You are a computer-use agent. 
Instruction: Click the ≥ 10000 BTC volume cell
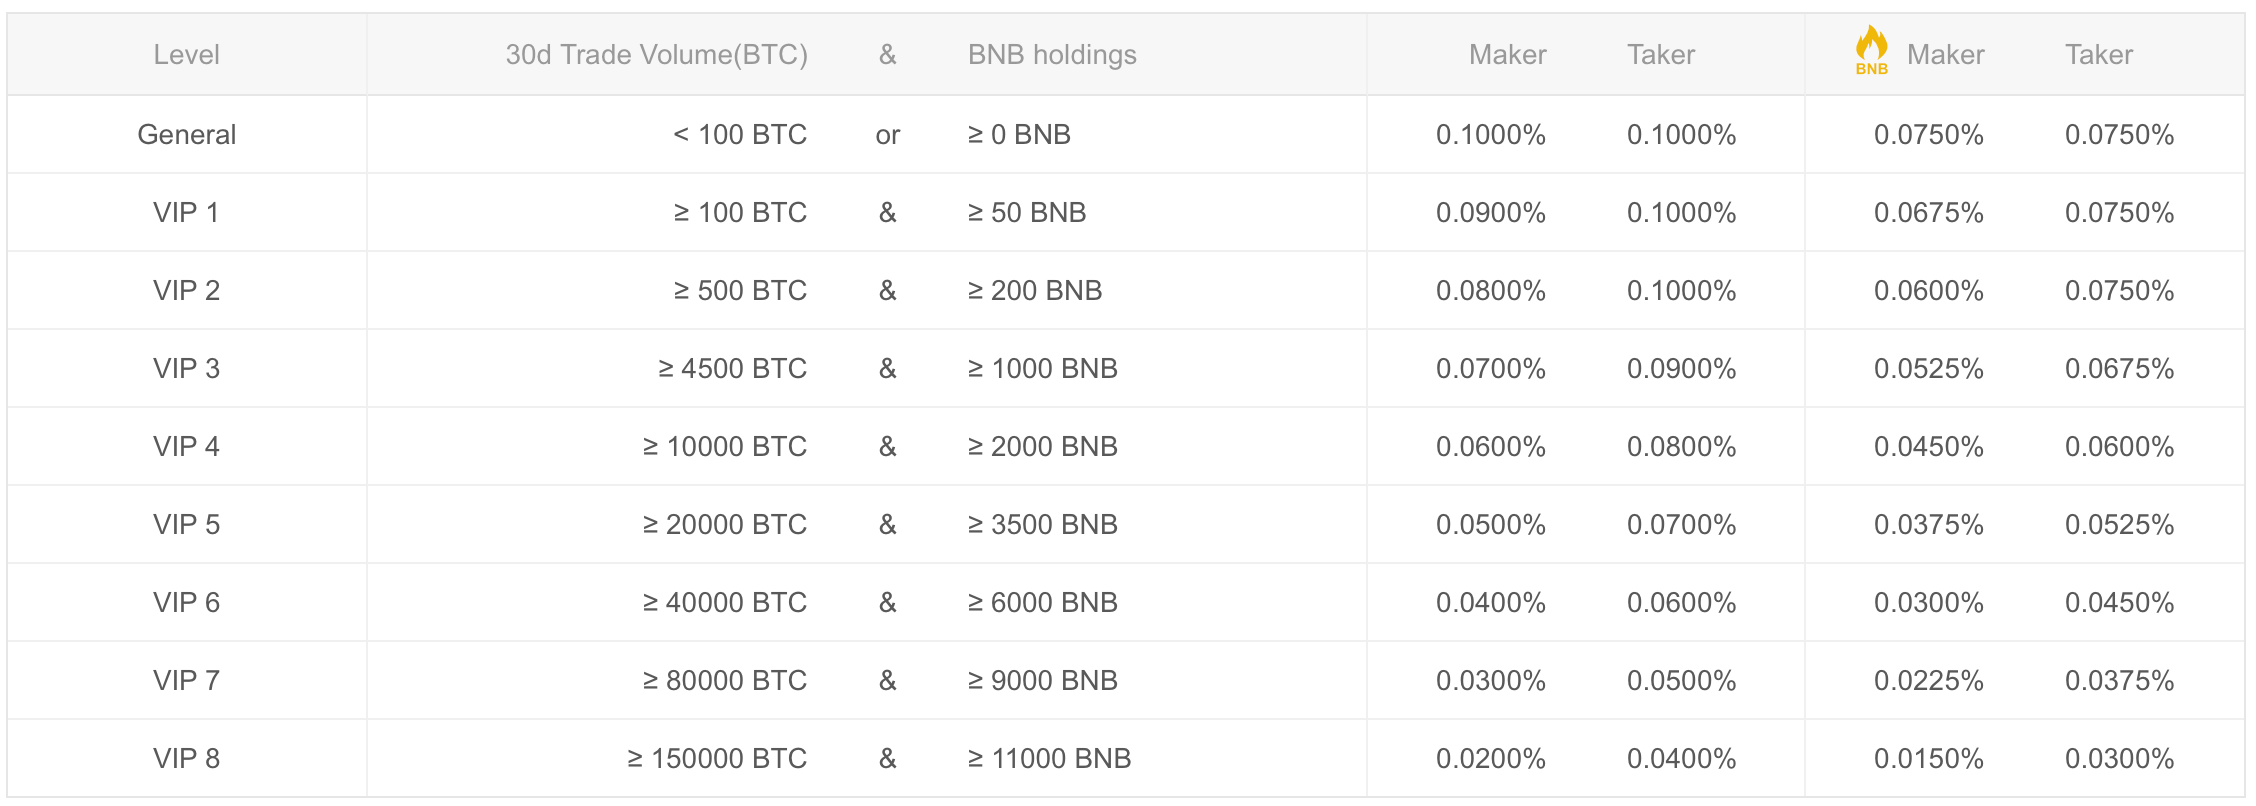point(724,447)
